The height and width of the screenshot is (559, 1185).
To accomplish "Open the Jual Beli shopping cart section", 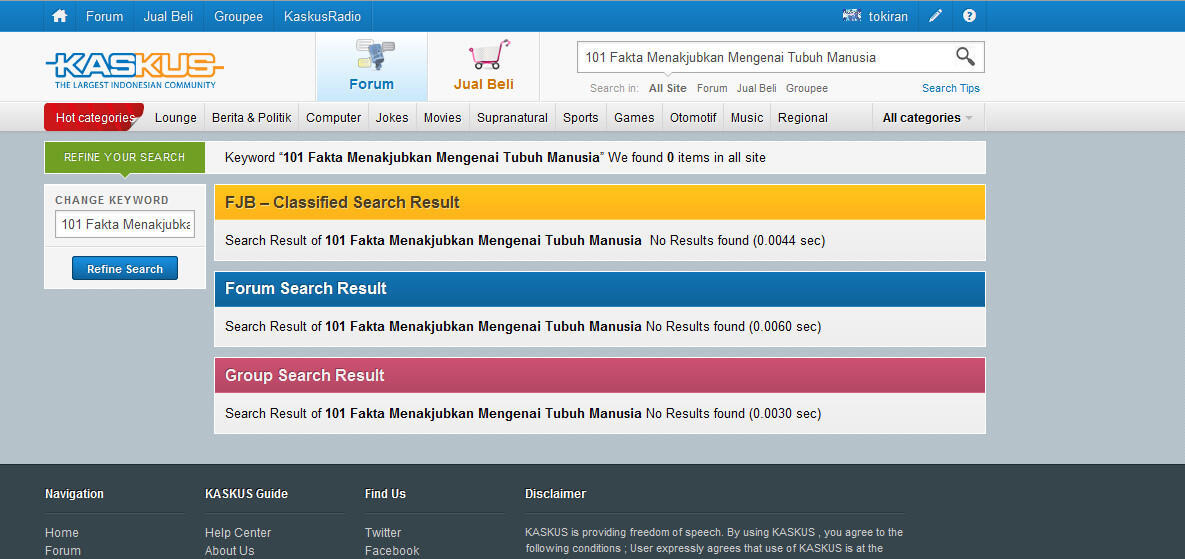I will point(484,66).
